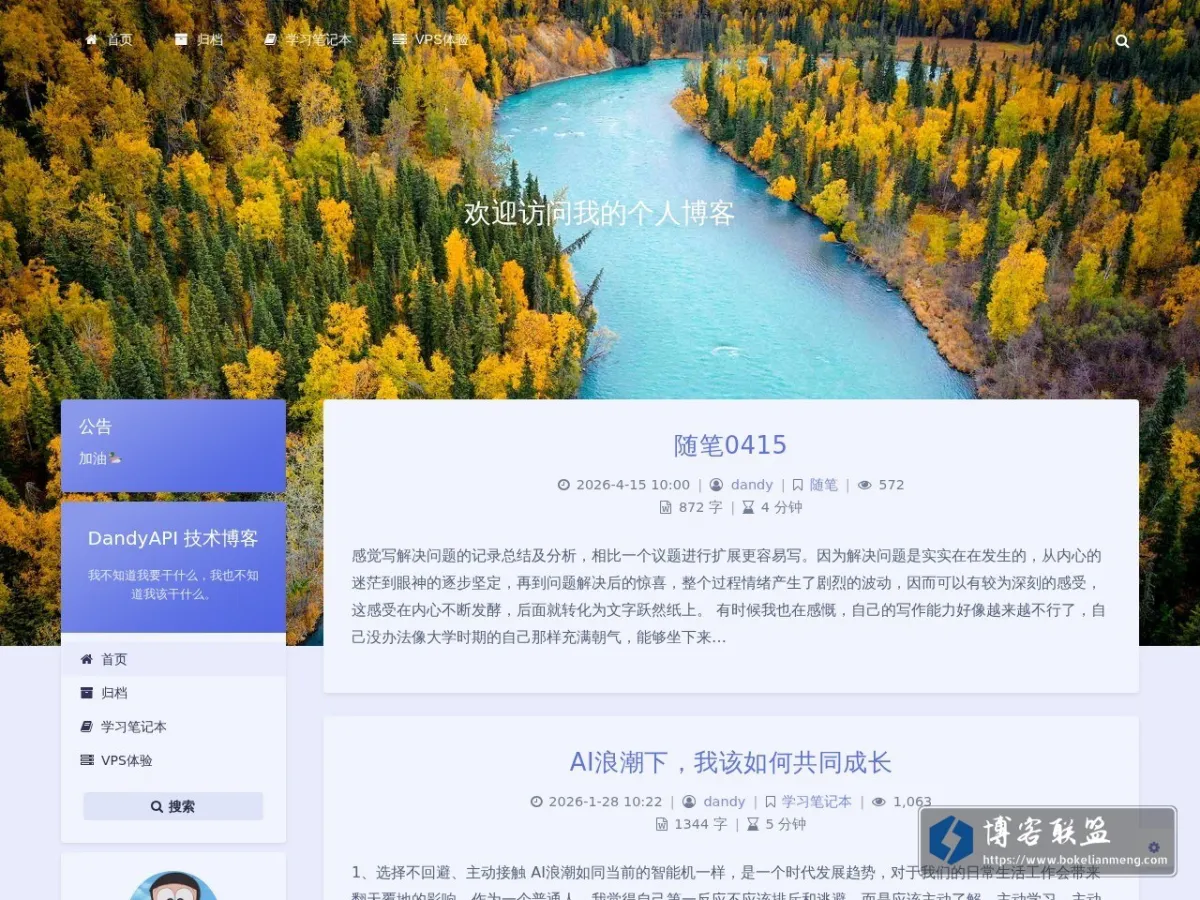Click the user icon before dandy on 随笔0415
The height and width of the screenshot is (900, 1200).
(716, 485)
